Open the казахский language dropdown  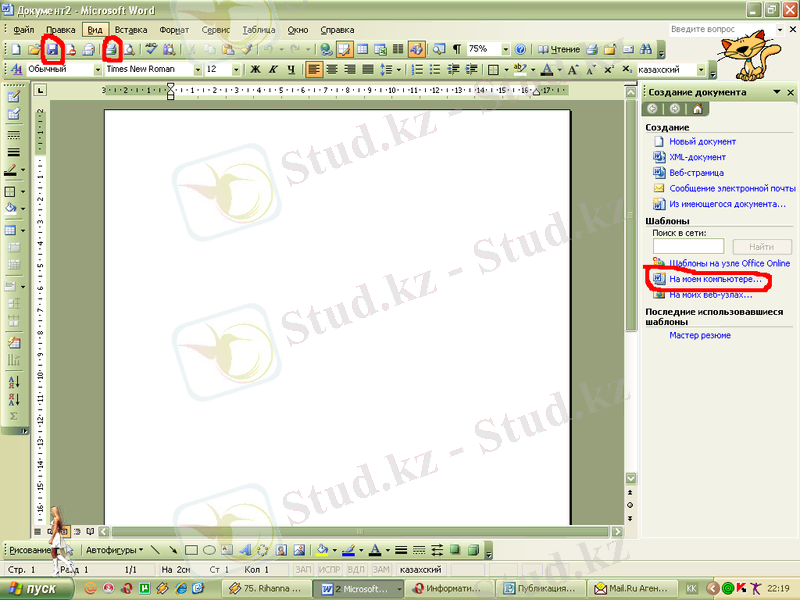click(x=701, y=70)
